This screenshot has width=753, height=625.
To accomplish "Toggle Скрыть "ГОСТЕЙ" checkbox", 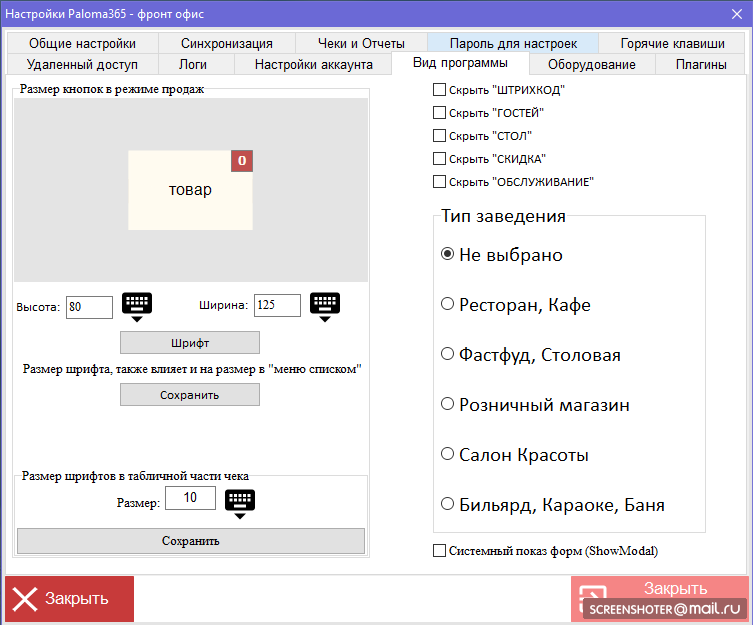I will (439, 113).
